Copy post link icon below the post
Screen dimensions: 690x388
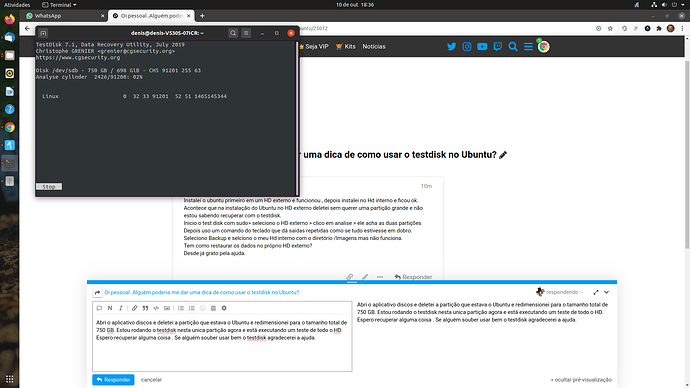click(x=350, y=277)
